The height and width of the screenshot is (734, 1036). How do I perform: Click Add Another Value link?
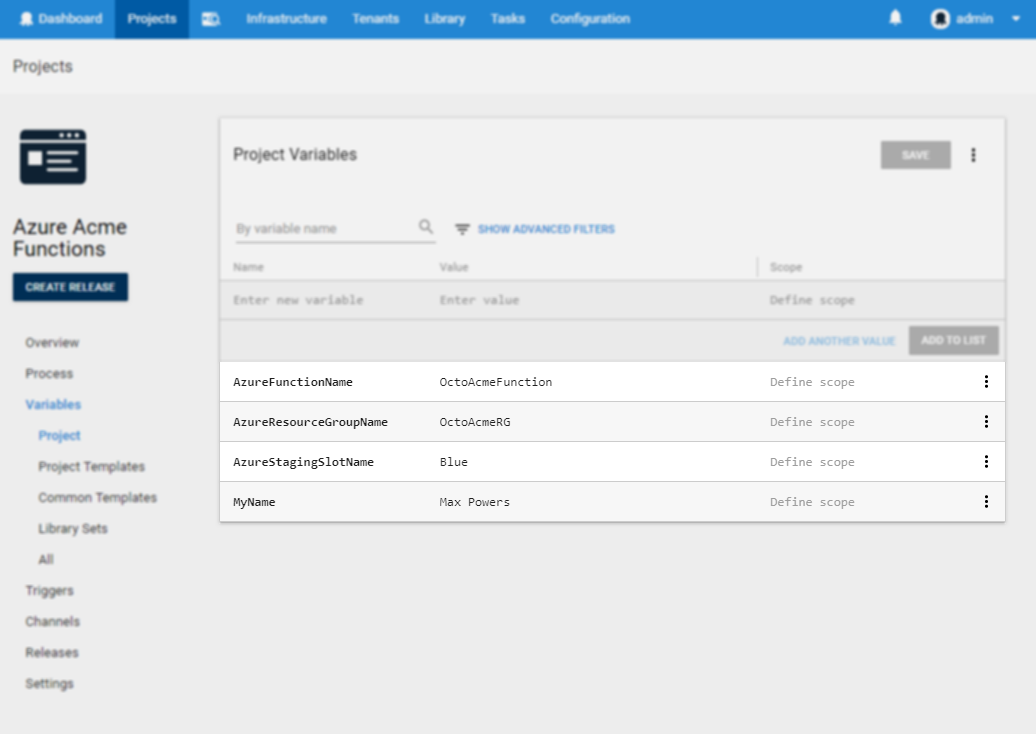coord(839,341)
